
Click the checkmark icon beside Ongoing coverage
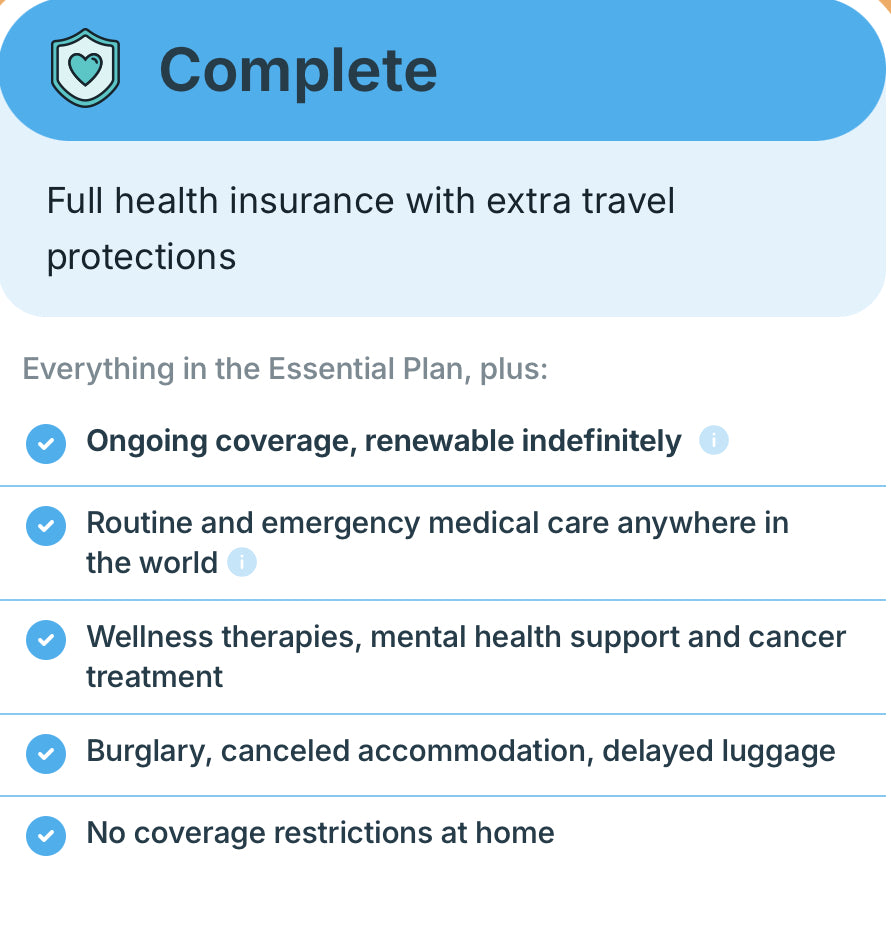46,442
